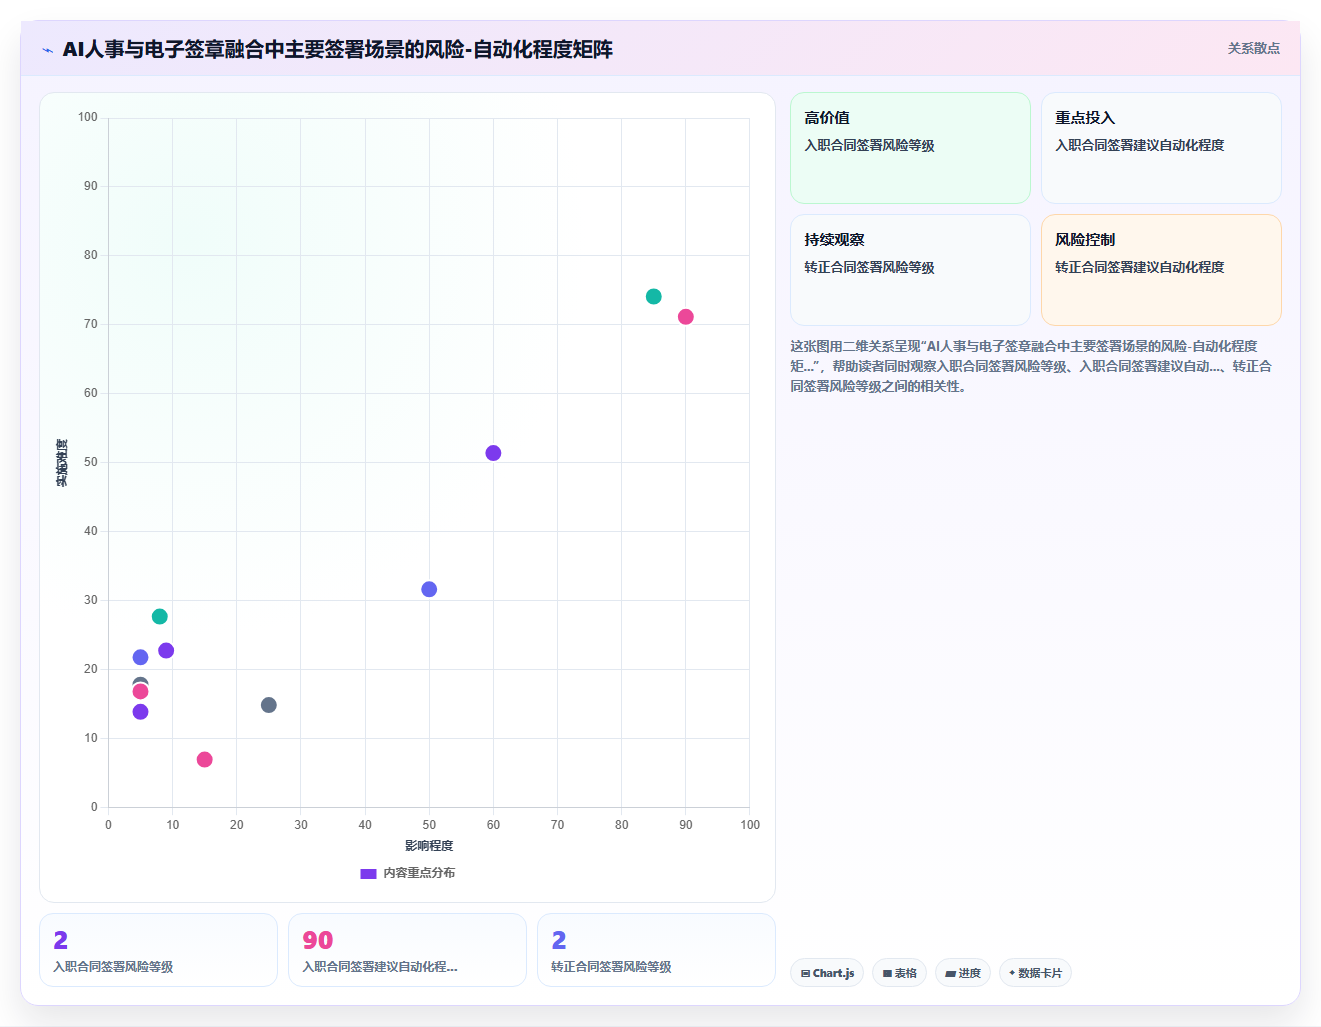The width and height of the screenshot is (1321, 1027).
Task: Click the teal data point near 85 impact
Action: tap(654, 296)
